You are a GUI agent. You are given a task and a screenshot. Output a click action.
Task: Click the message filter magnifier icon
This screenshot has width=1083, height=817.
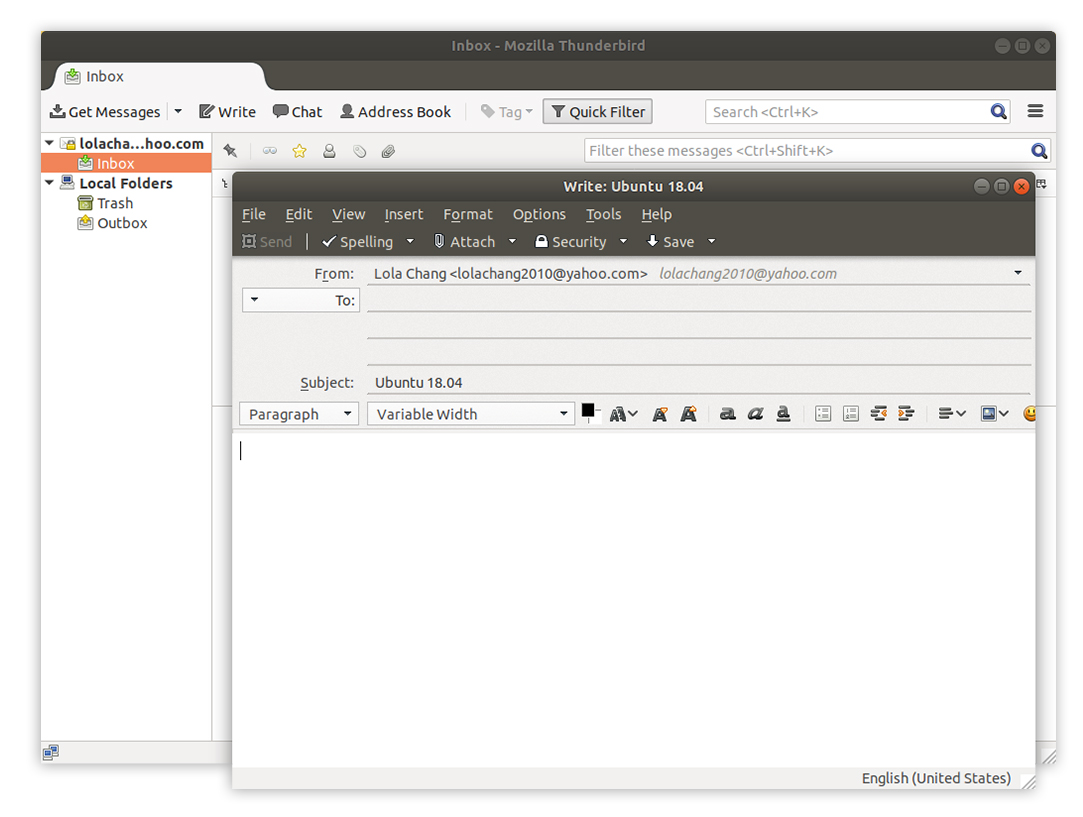(x=1039, y=151)
